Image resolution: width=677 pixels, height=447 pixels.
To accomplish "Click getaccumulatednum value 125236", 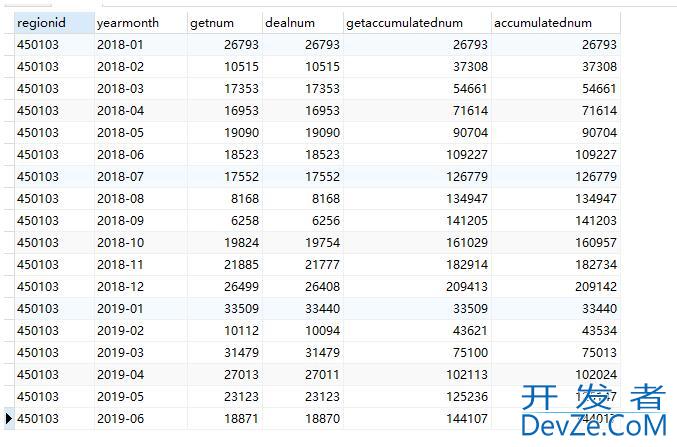I will click(x=417, y=397).
